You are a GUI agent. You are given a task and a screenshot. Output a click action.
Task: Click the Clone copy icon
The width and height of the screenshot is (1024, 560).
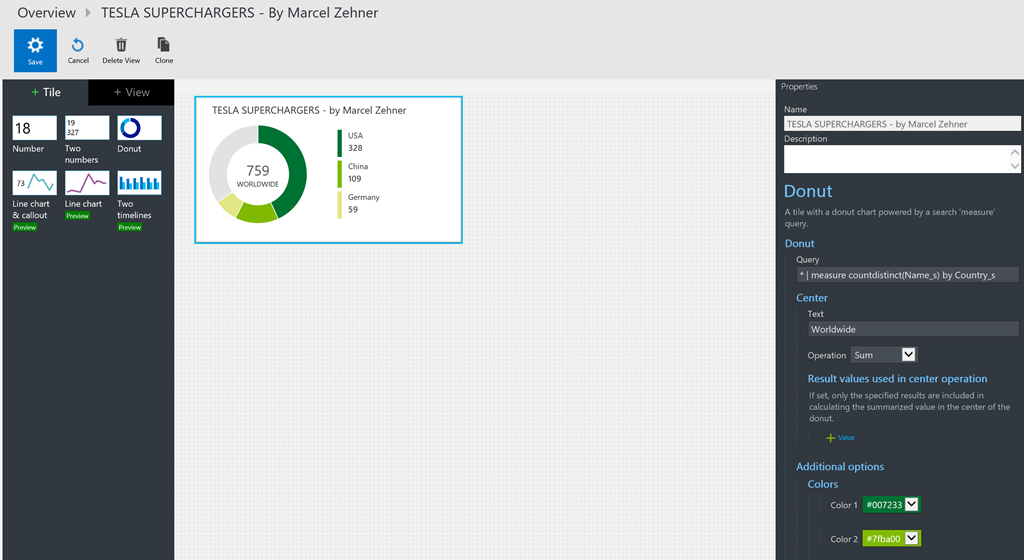[164, 45]
